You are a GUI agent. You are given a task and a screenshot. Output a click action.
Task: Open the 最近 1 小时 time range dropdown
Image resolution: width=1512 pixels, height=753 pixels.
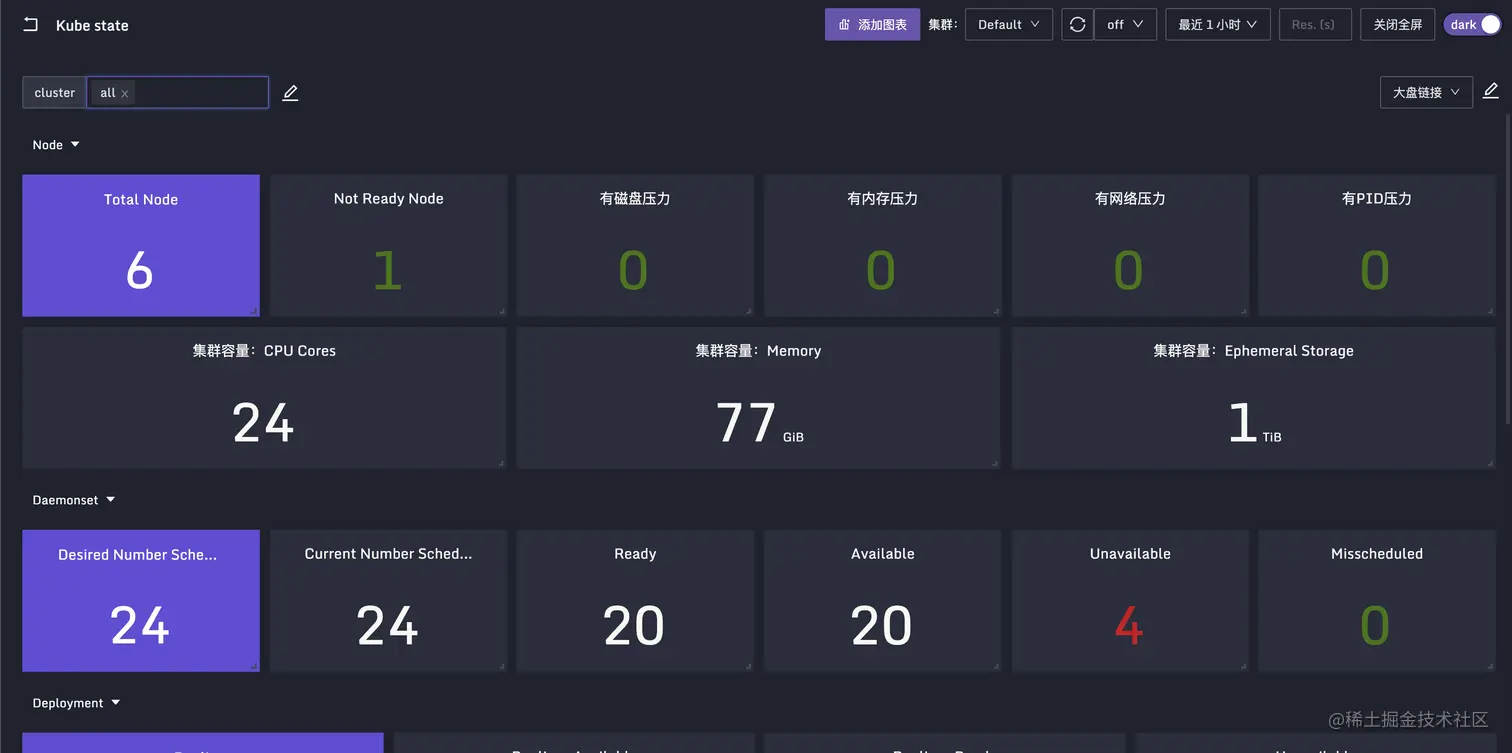[x=1218, y=25]
